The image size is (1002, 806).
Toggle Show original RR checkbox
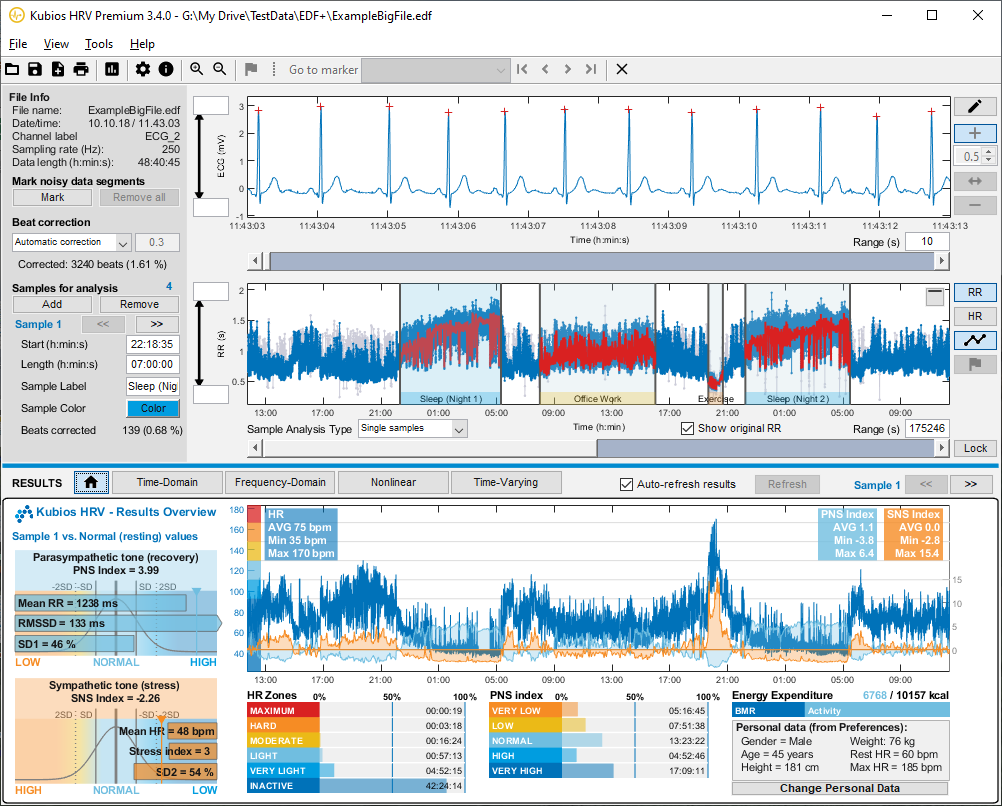pos(688,428)
